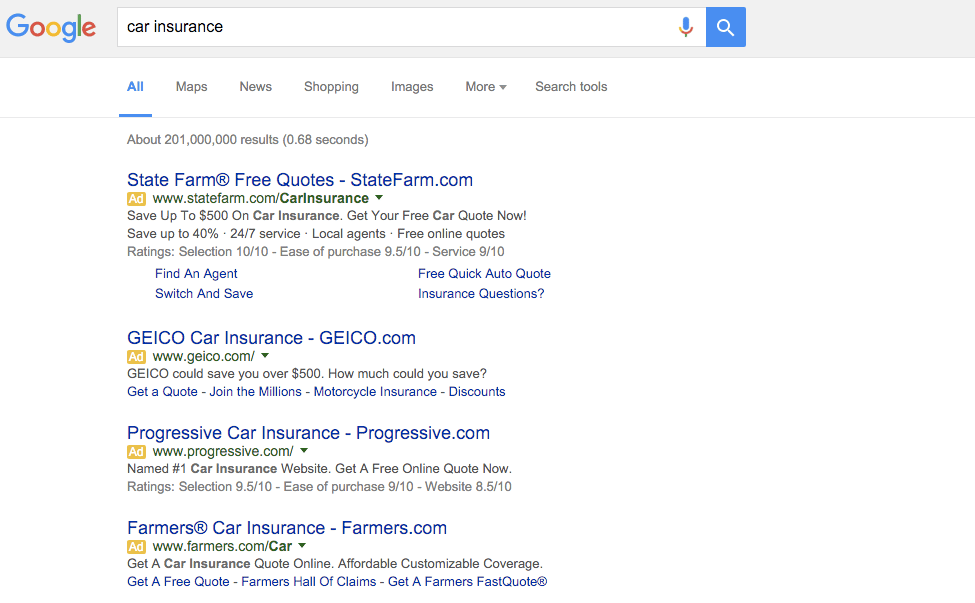Open Search tools options

[571, 87]
